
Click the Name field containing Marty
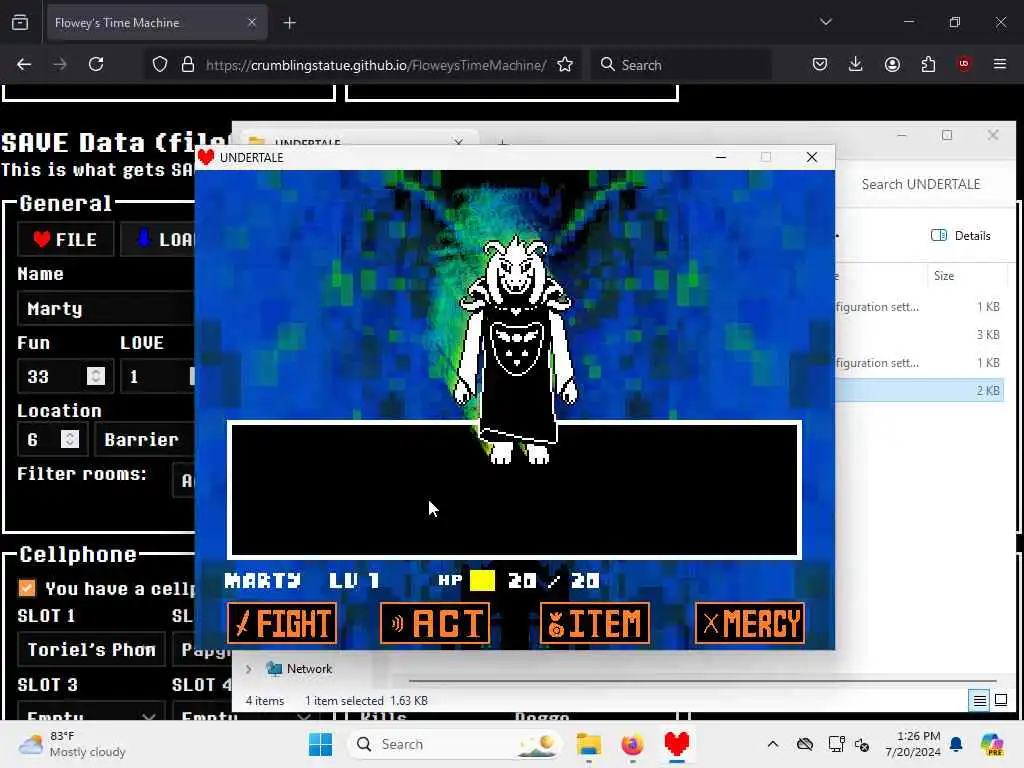tap(106, 309)
